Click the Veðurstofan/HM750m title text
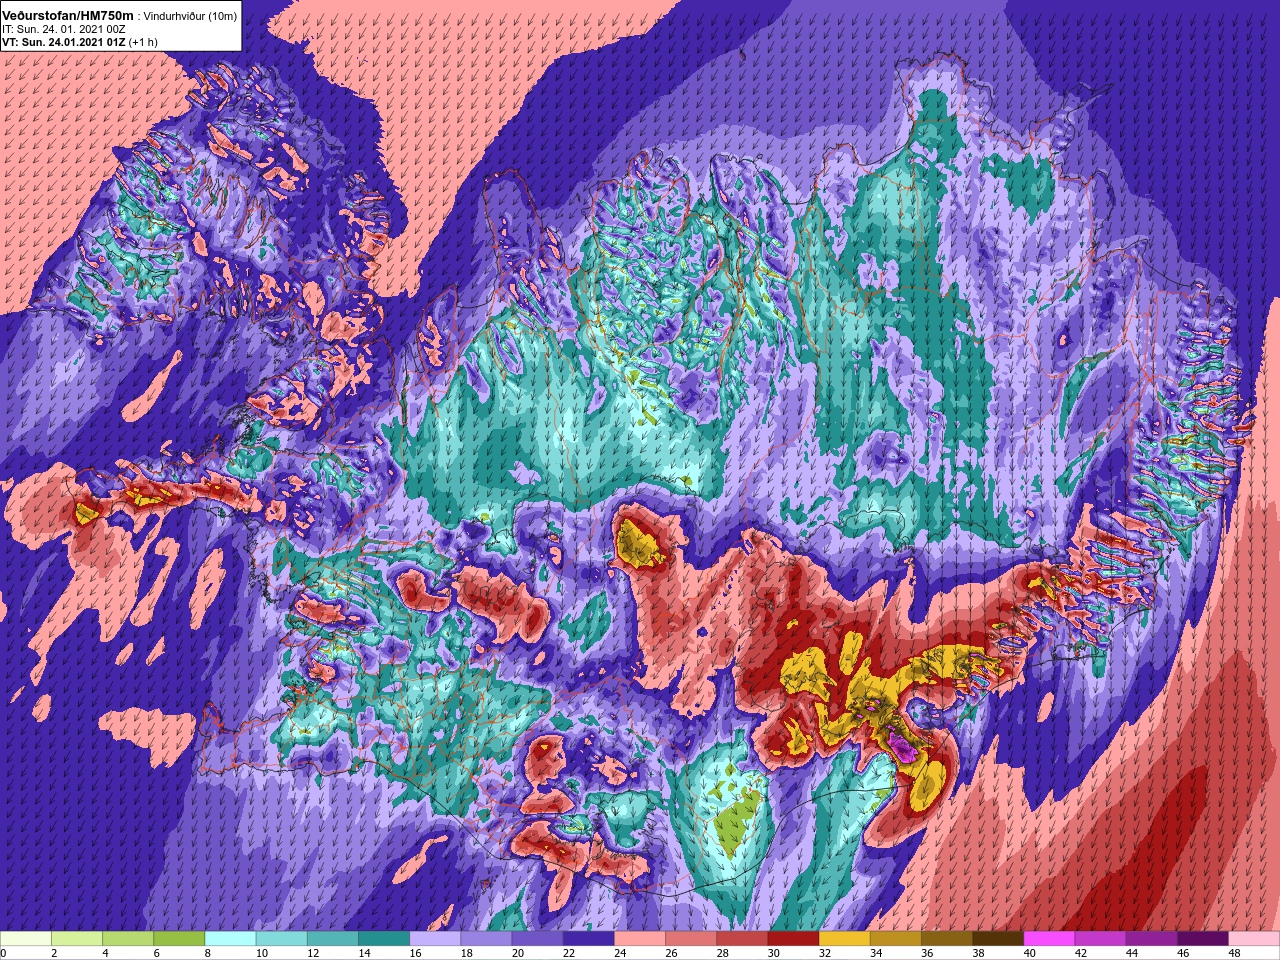Viewport: 1280px width, 960px height. pyautogui.click(x=68, y=15)
